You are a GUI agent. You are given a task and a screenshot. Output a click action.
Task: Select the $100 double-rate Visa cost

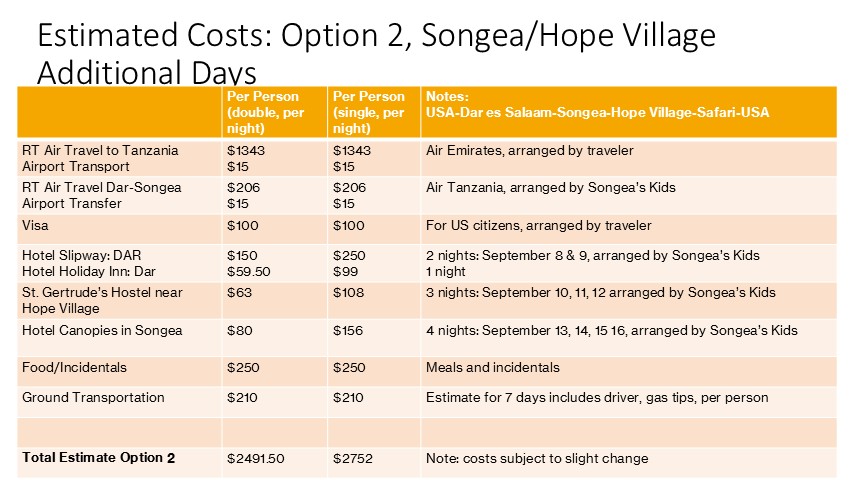point(243,226)
